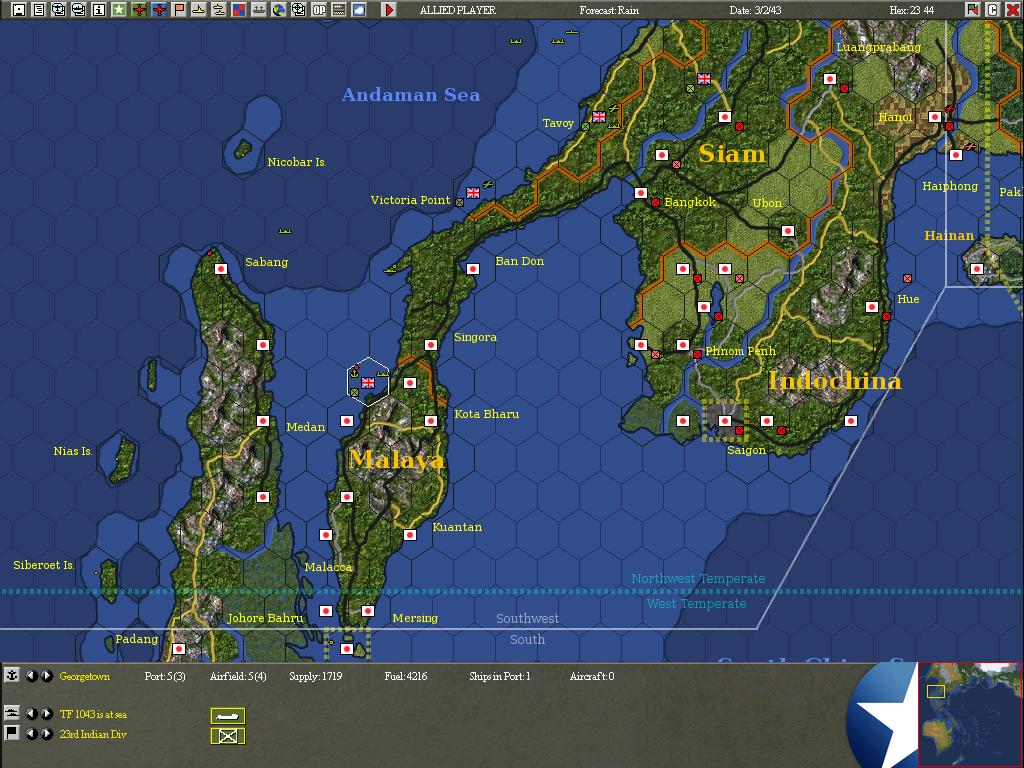The image size is (1024, 768).
Task: Click right arrow beside 23rd Indian Div
Action: 46,734
